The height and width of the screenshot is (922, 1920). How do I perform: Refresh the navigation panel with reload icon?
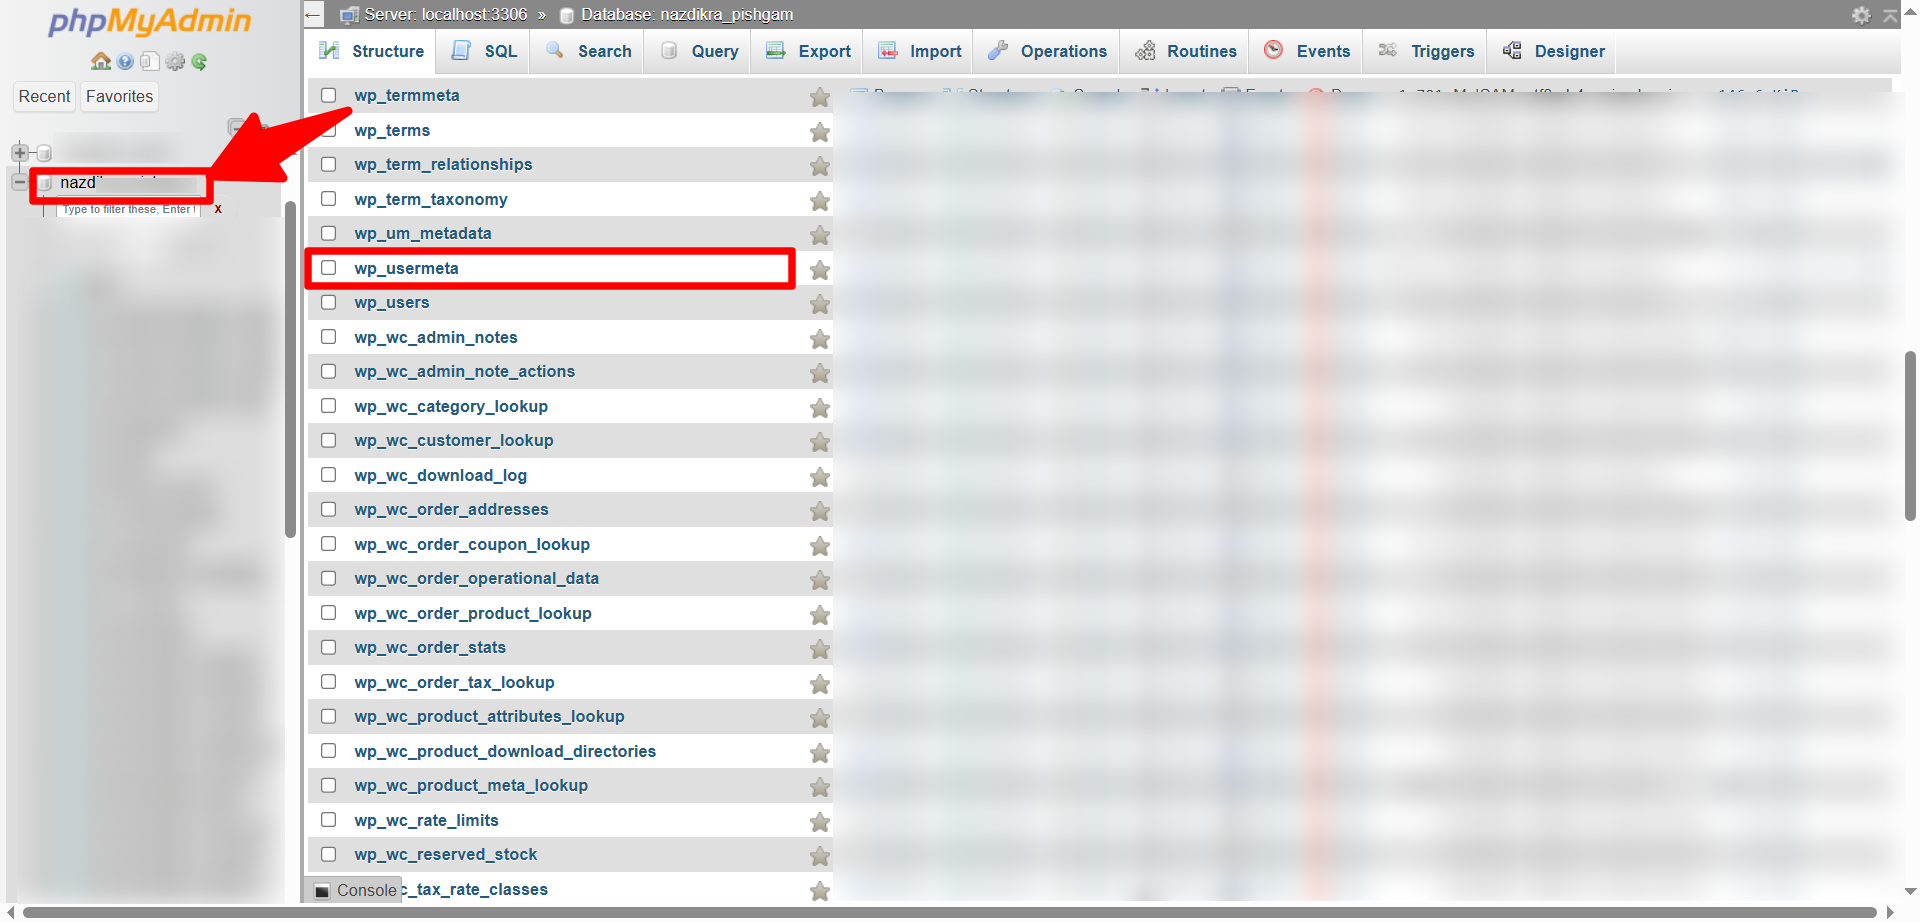[199, 61]
